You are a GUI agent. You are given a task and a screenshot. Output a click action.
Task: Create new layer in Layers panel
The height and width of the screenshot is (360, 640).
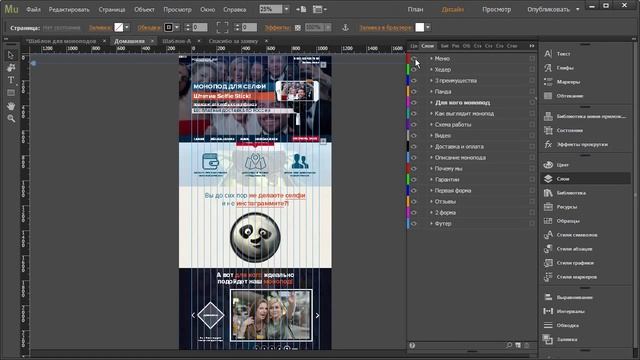(518, 345)
